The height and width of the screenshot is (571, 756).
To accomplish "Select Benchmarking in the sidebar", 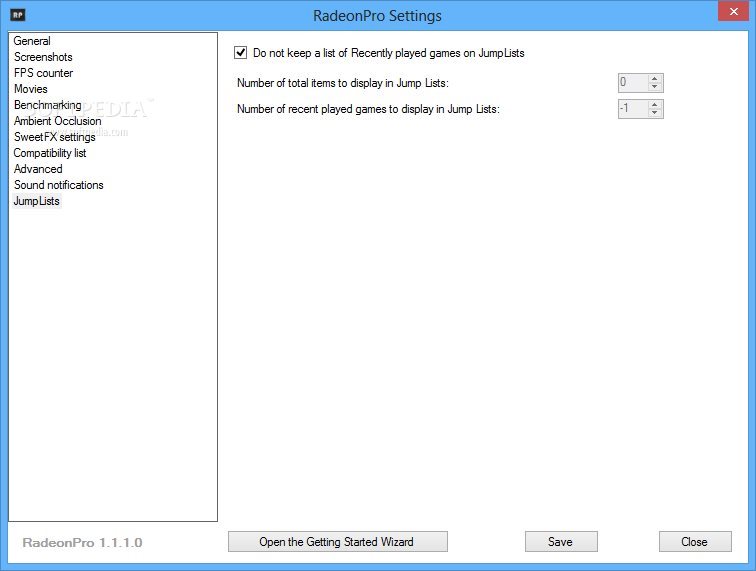I will click(47, 105).
